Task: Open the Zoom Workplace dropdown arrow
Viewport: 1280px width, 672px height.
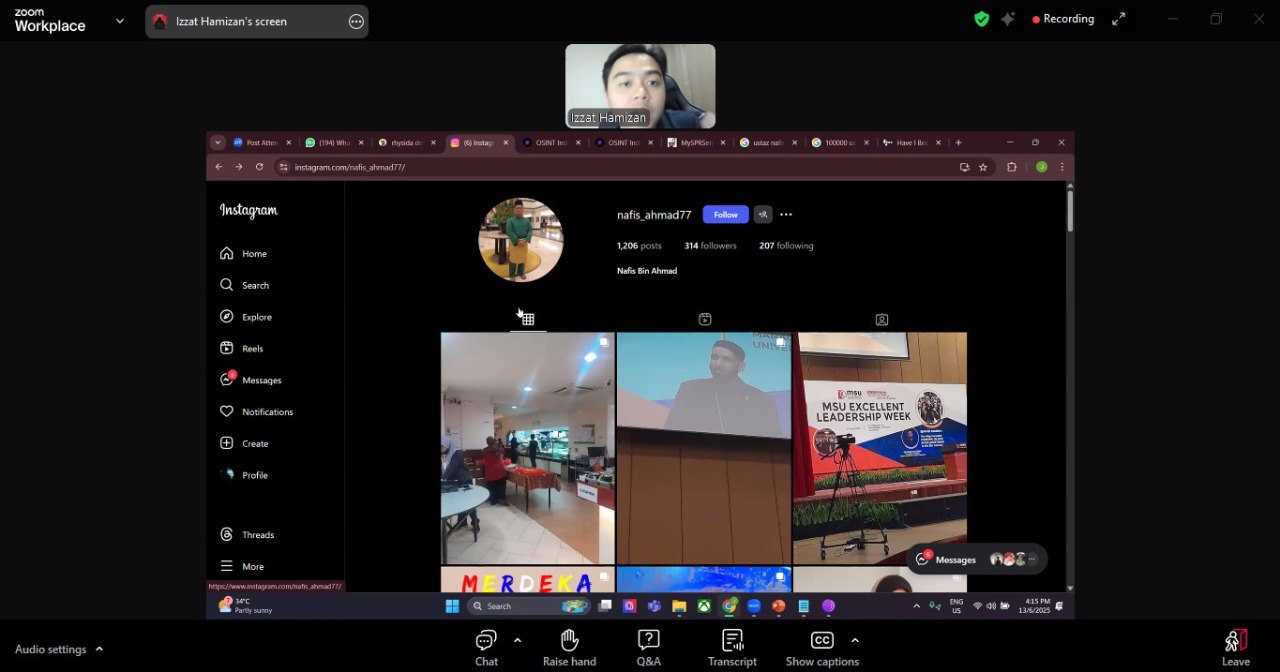Action: coord(120,20)
